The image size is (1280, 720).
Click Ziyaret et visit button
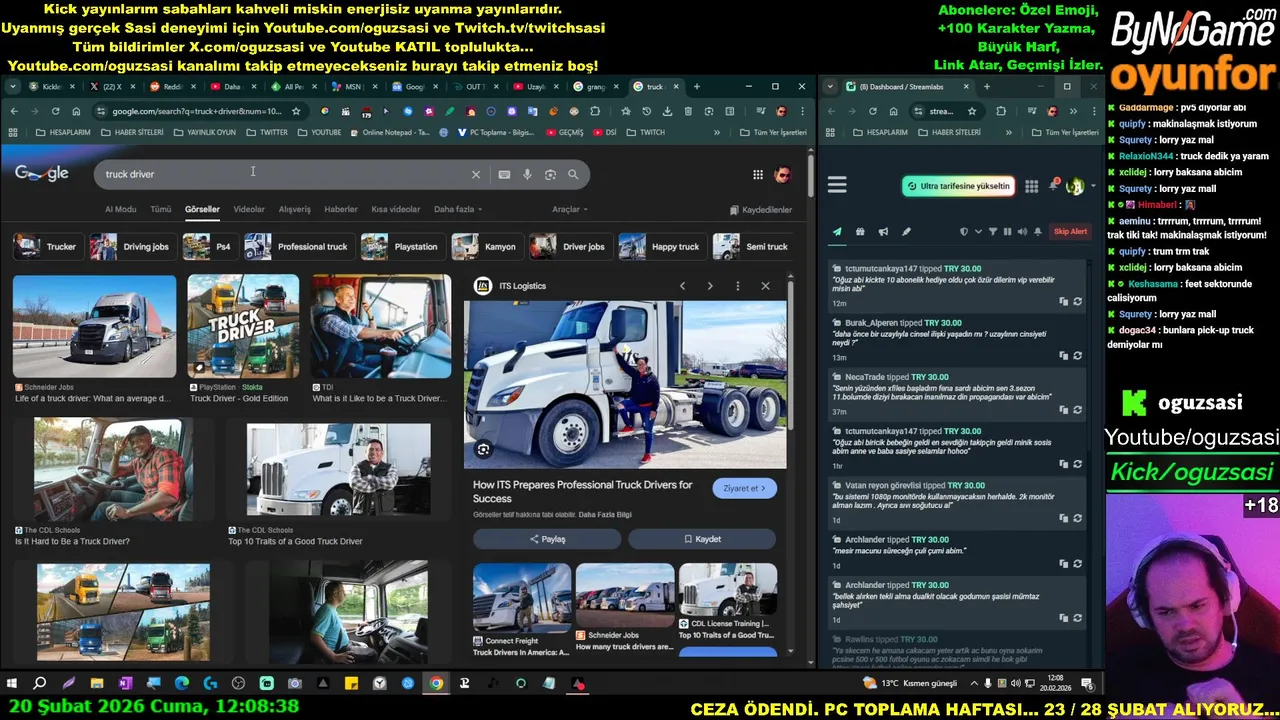pos(744,489)
